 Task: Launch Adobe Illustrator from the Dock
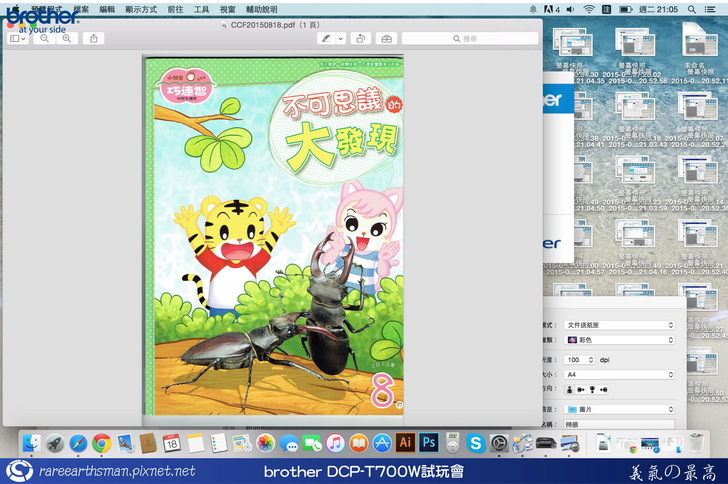(x=406, y=441)
